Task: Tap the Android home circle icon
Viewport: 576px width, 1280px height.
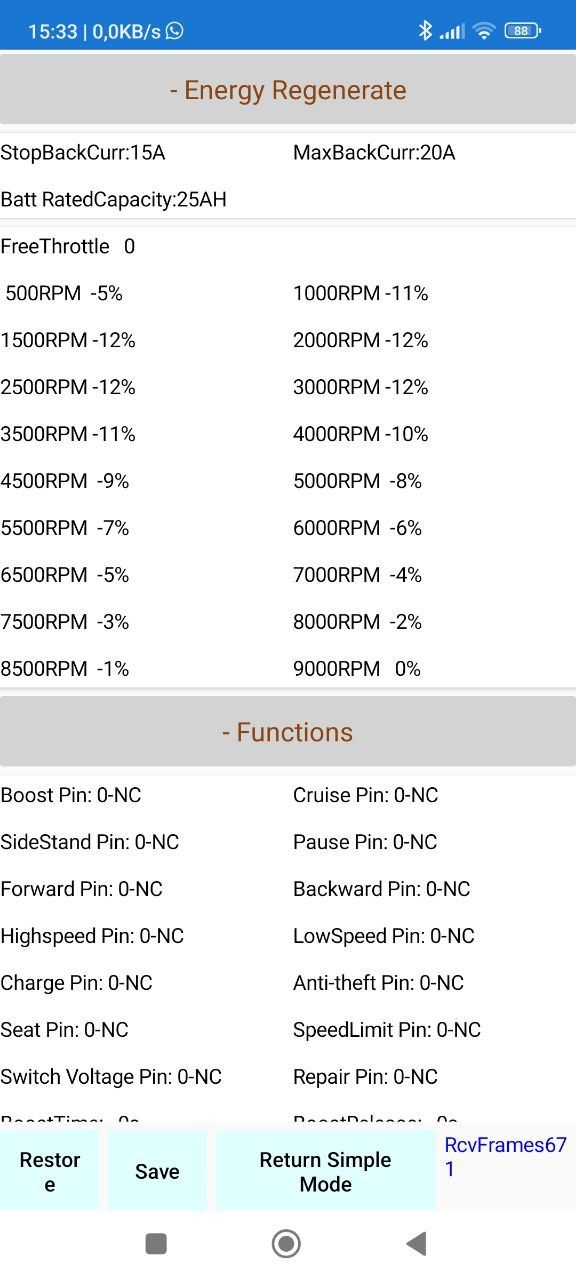Action: (x=287, y=1243)
